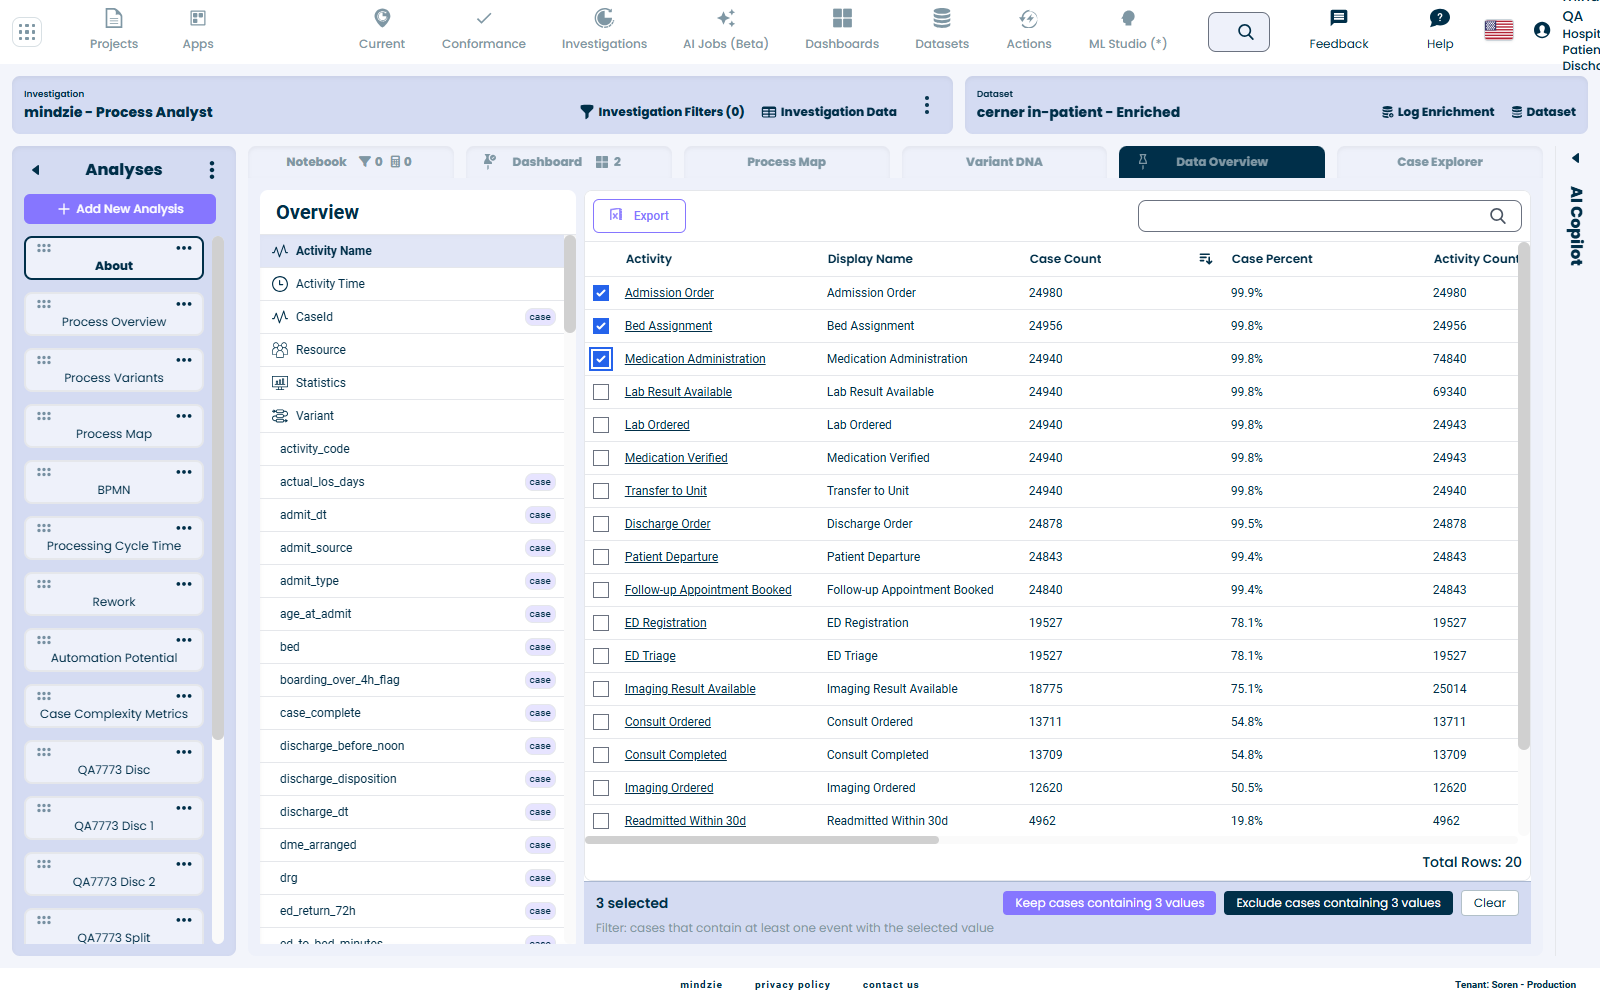The image size is (1600, 1000).
Task: Click the Investigation Filters funnel icon
Action: point(587,112)
